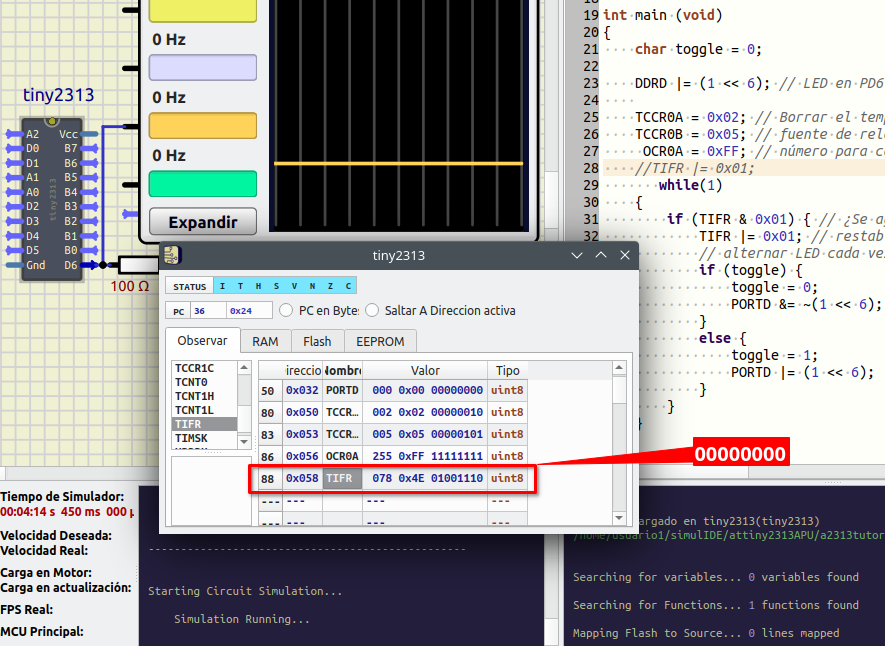Toggle Saltar A Direccion activa option
This screenshot has width=885, height=646.
(x=373, y=310)
